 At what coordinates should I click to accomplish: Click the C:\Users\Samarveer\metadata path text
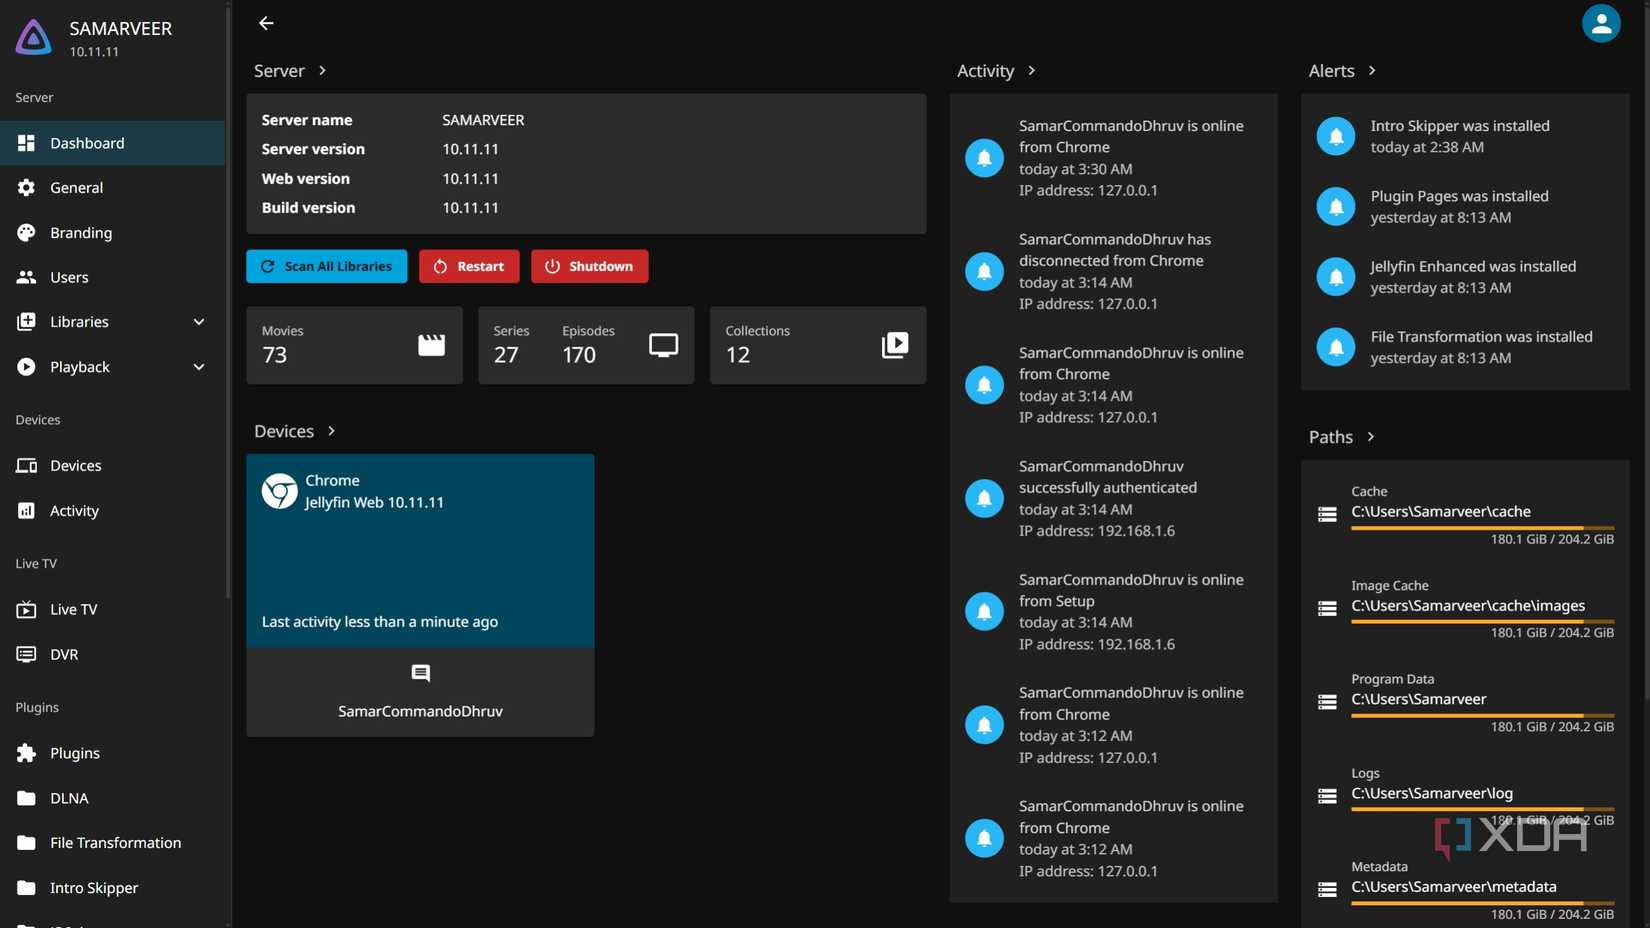click(1454, 887)
